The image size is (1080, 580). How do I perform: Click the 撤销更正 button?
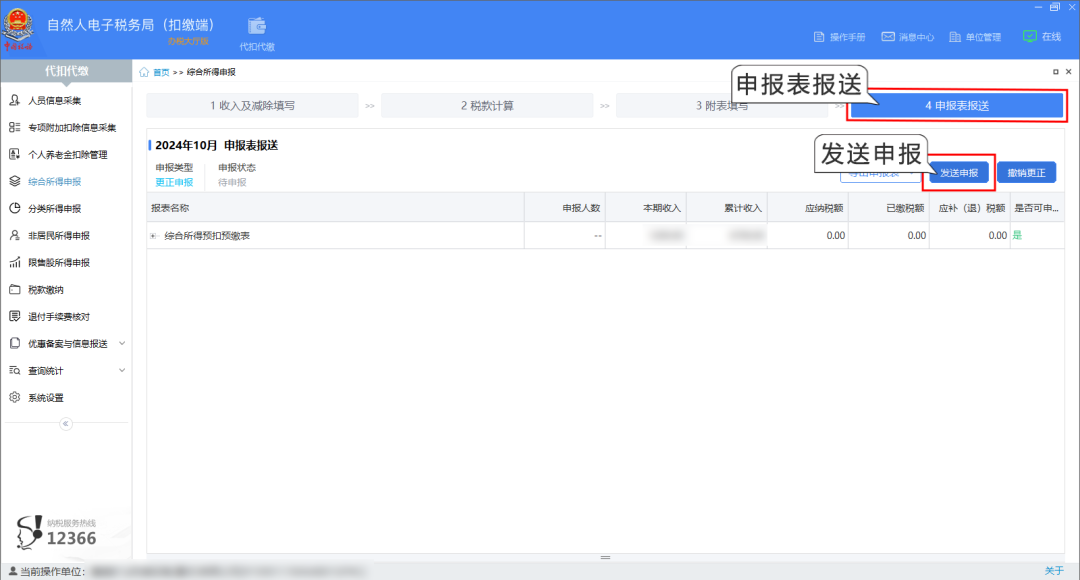coord(1027,171)
